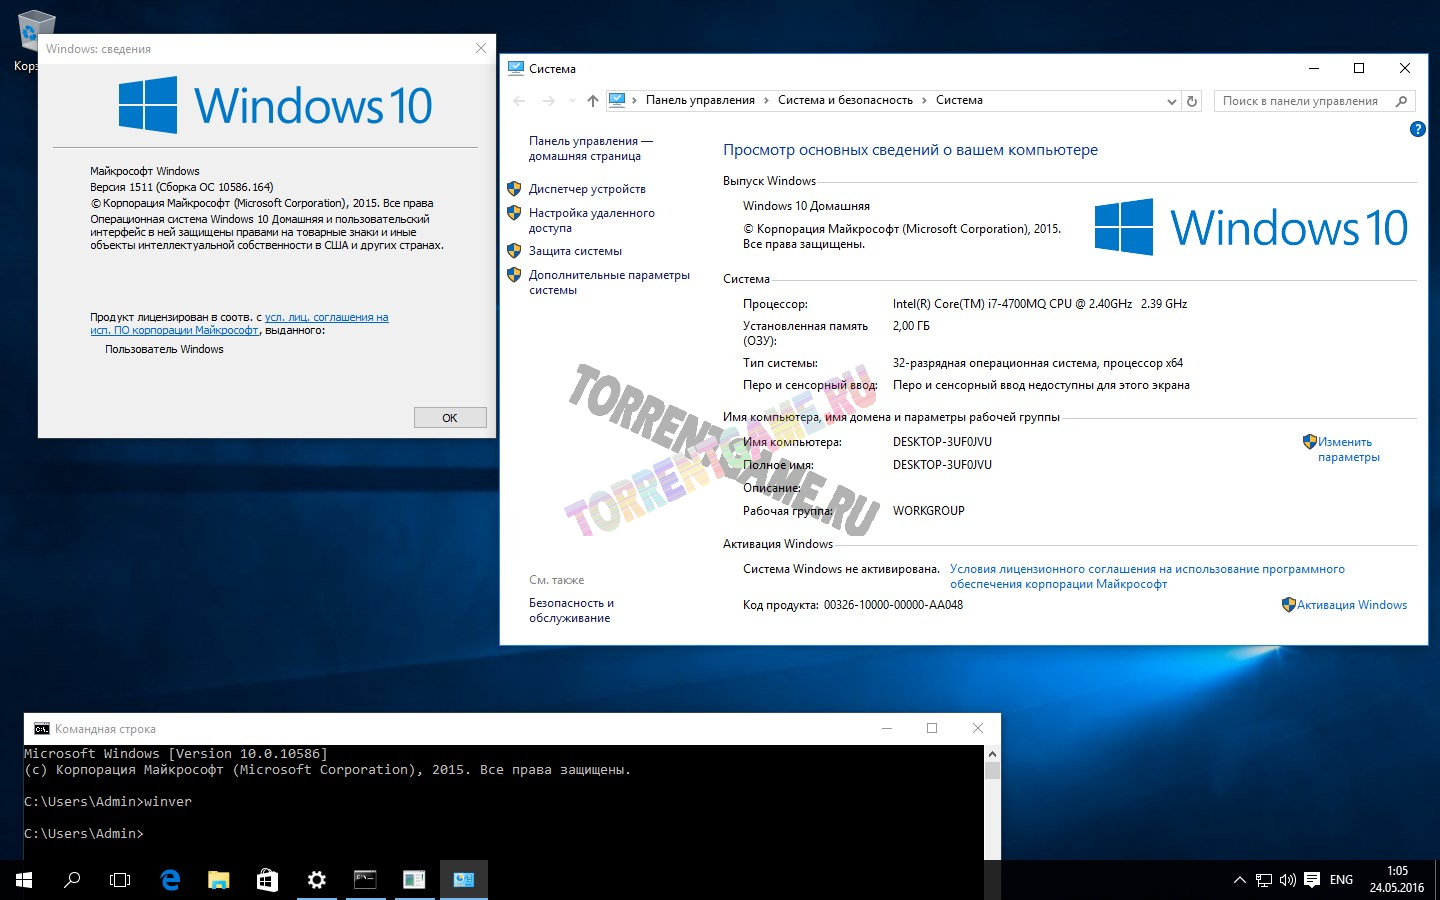Refresh the System control panel page

point(1191,101)
